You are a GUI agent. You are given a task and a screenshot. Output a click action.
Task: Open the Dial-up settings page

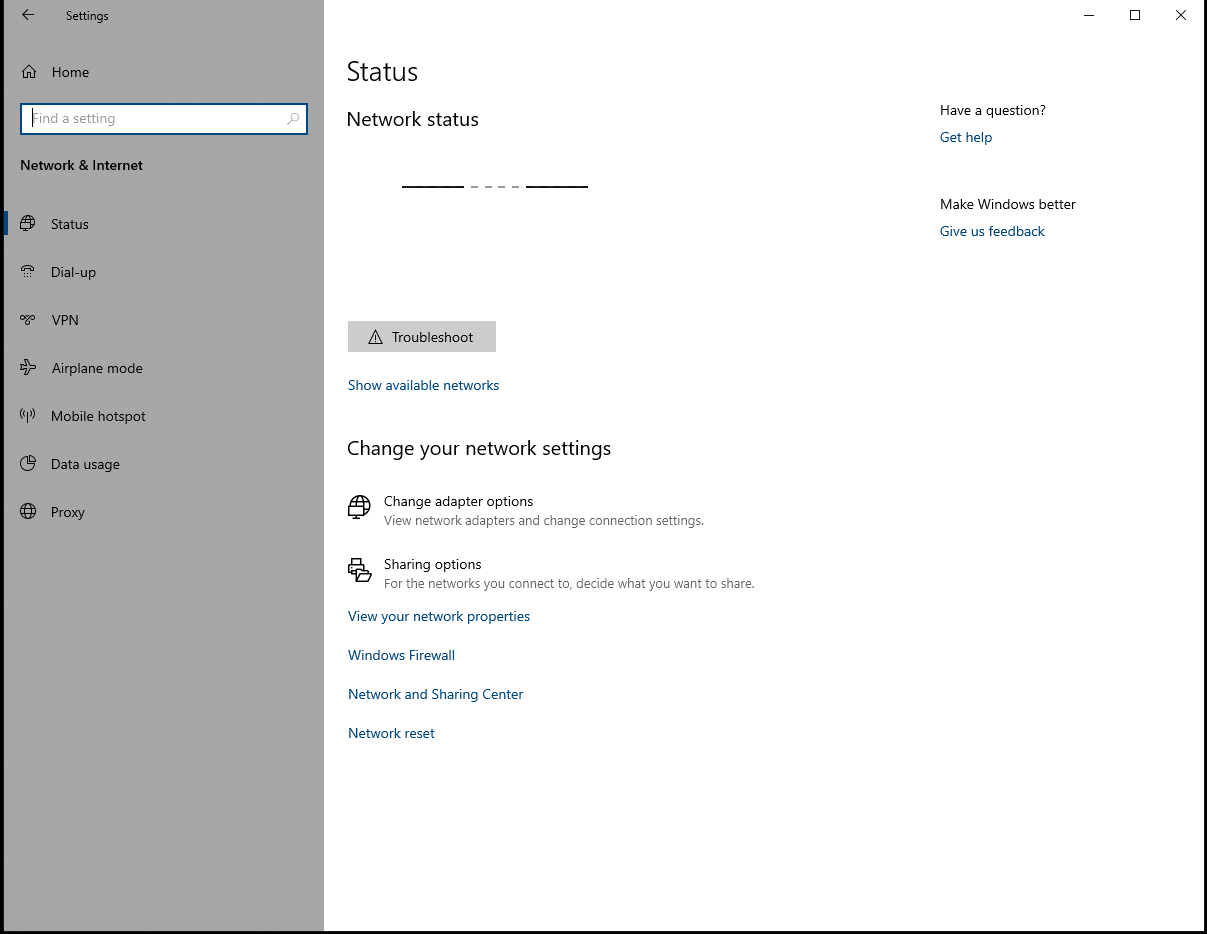point(73,272)
